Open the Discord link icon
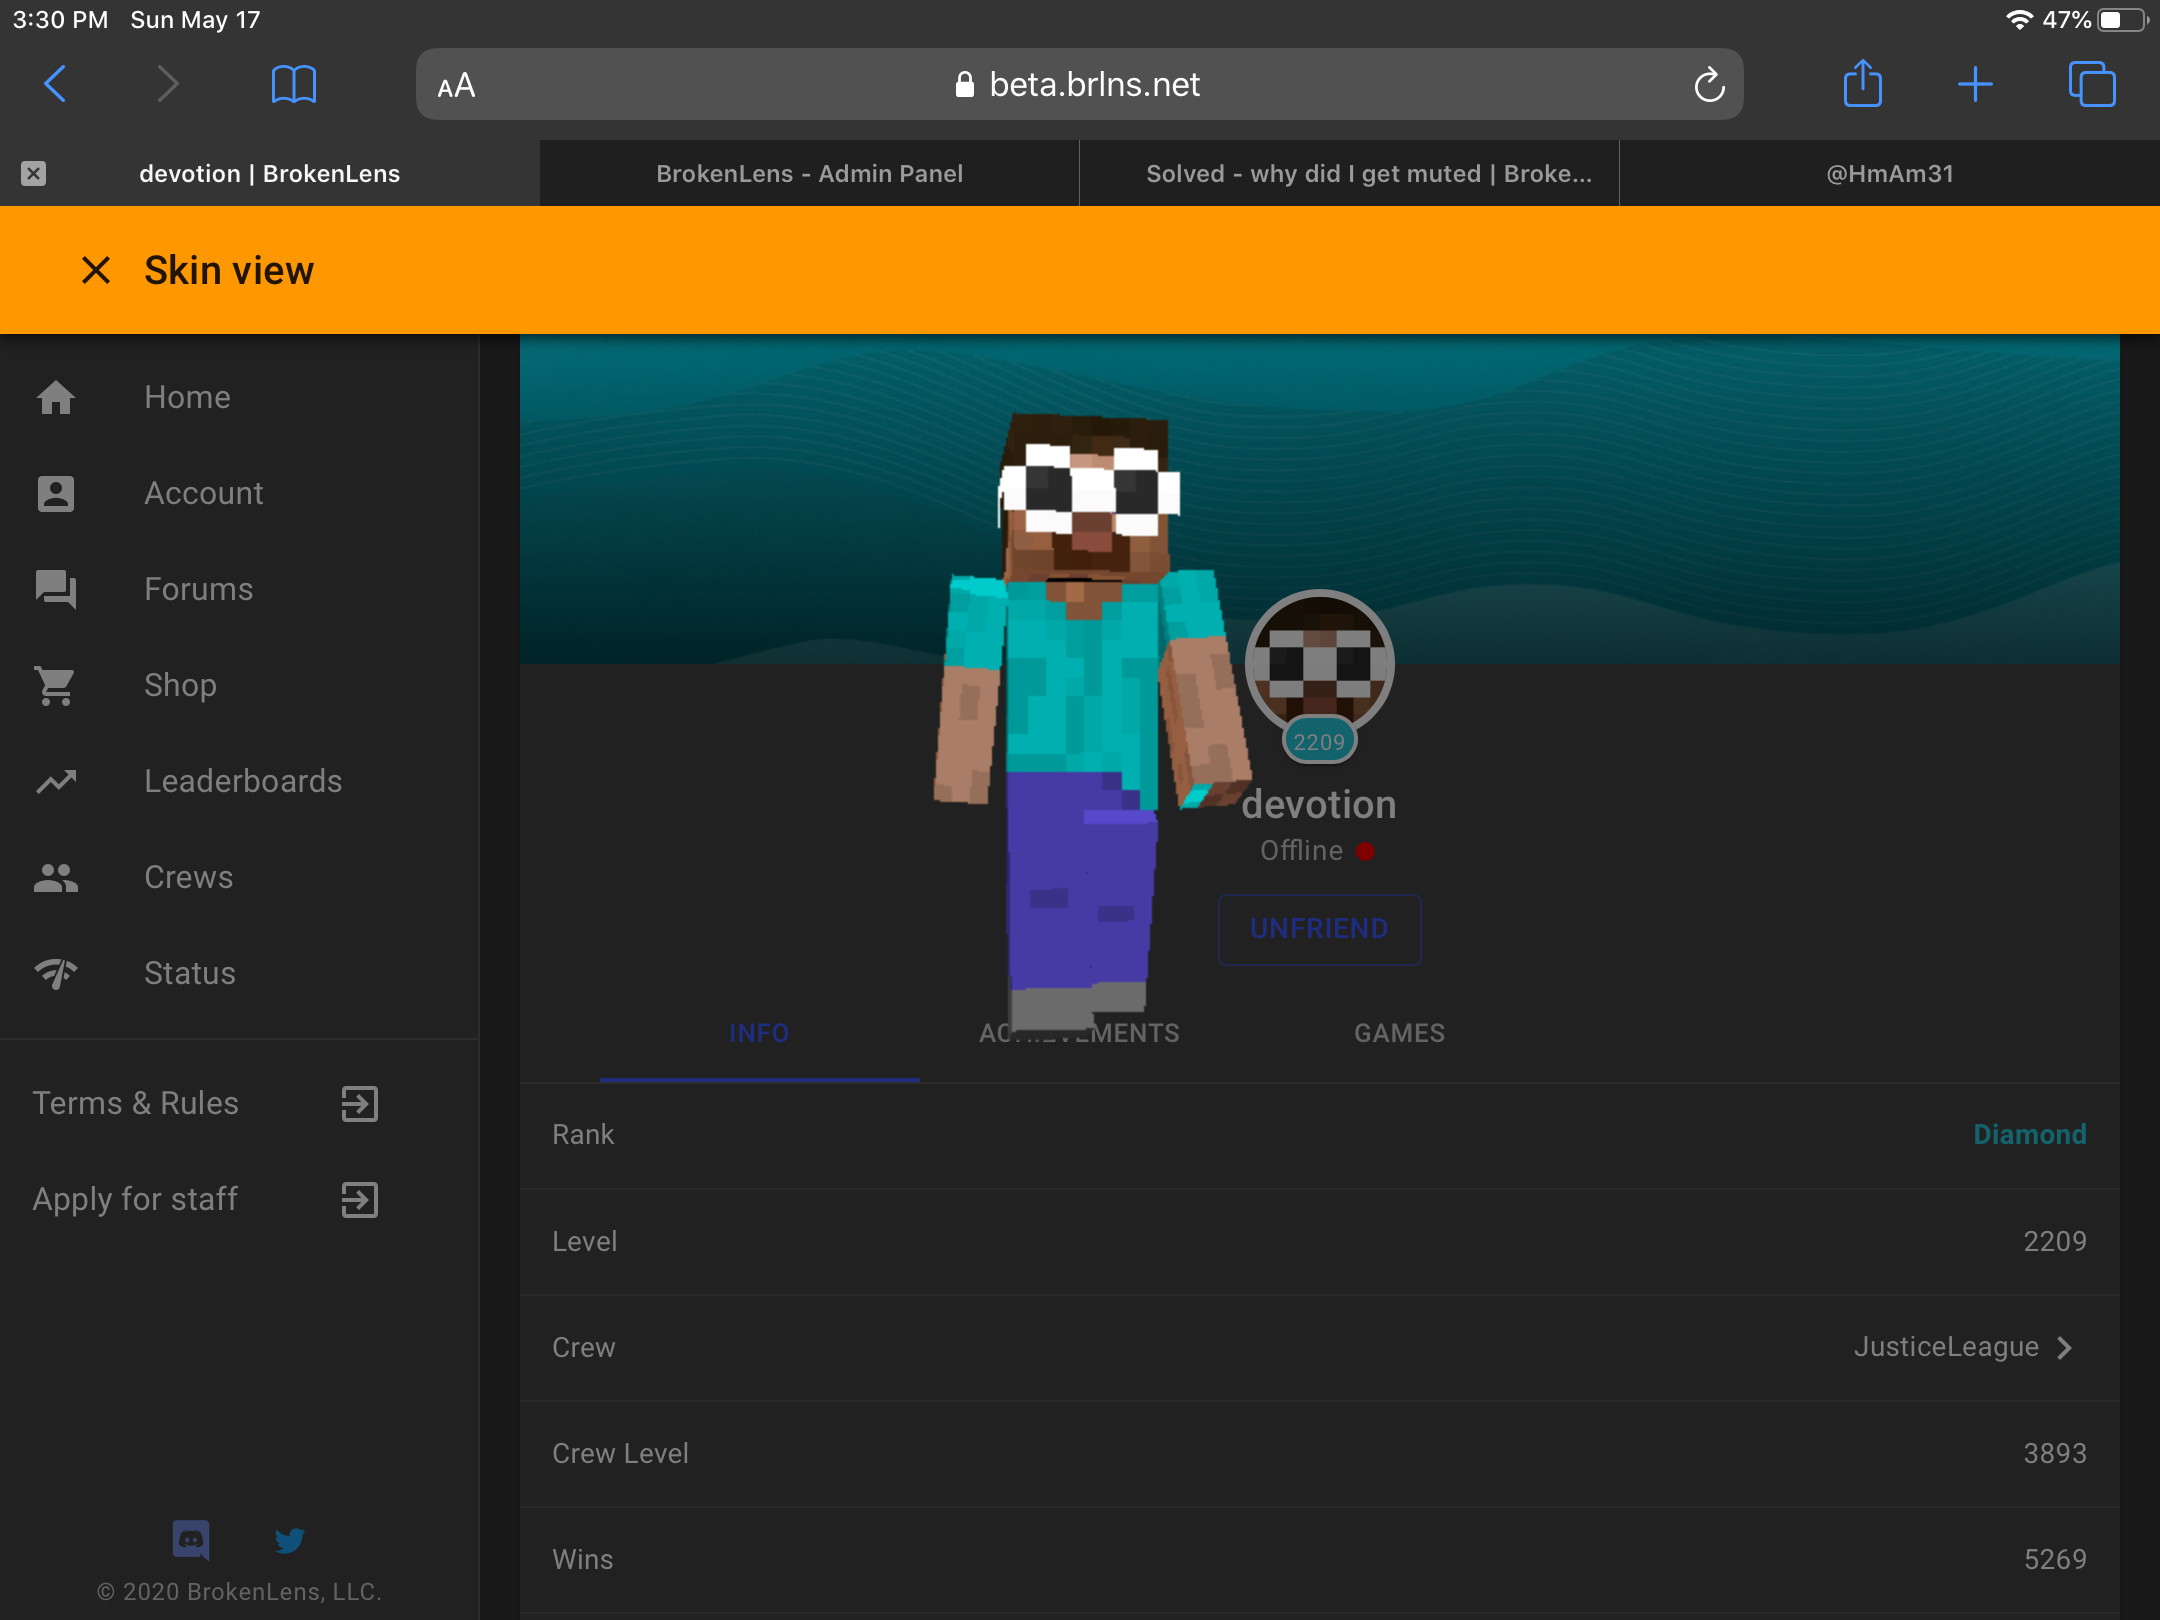This screenshot has height=1620, width=2160. (x=191, y=1540)
